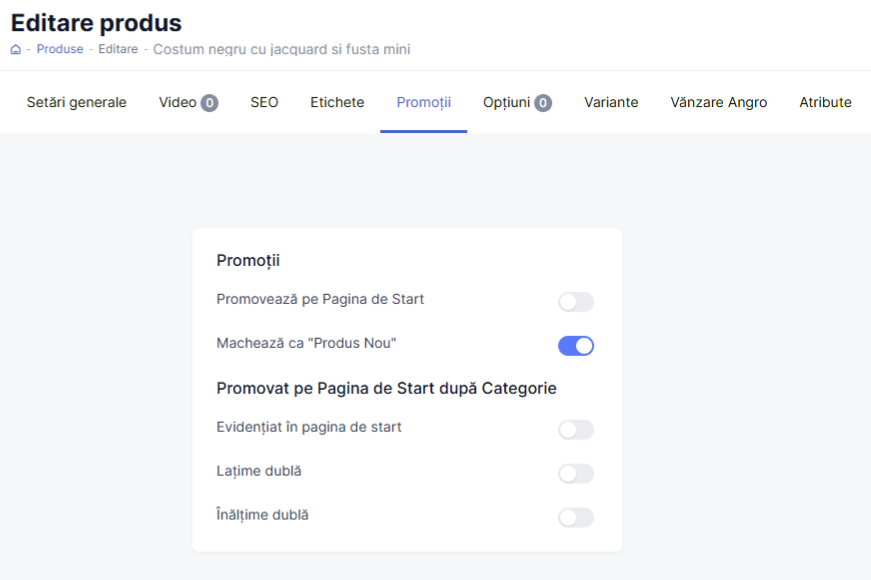
Task: Click the active Promoții tab
Action: coord(423,102)
